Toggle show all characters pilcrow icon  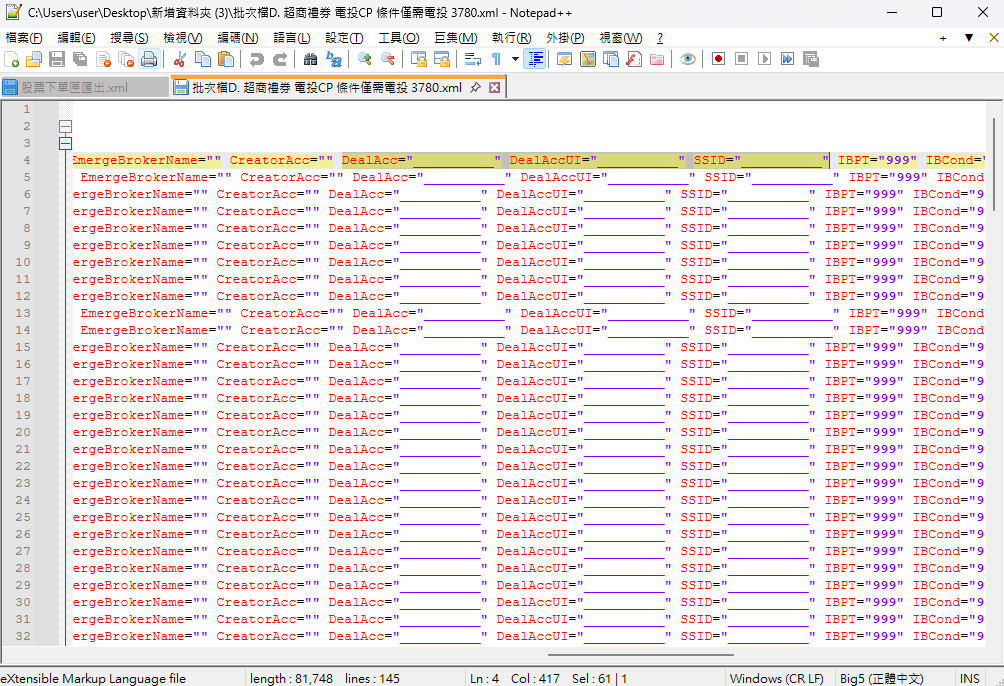coord(496,60)
